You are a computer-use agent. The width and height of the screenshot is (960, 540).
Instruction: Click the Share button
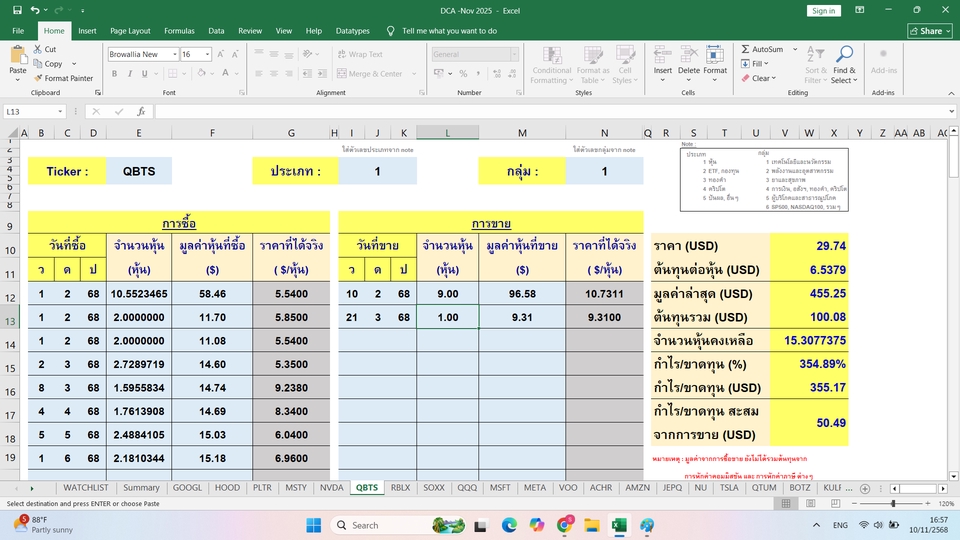[x=925, y=31]
